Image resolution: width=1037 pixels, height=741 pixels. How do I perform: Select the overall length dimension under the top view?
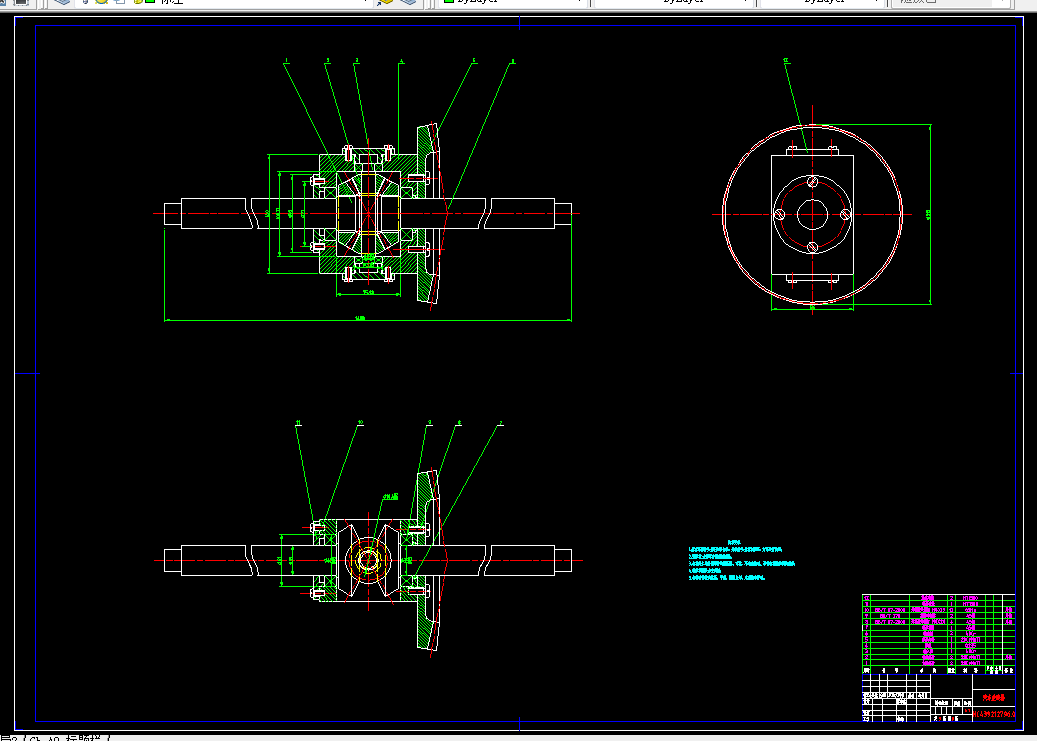click(x=360, y=318)
